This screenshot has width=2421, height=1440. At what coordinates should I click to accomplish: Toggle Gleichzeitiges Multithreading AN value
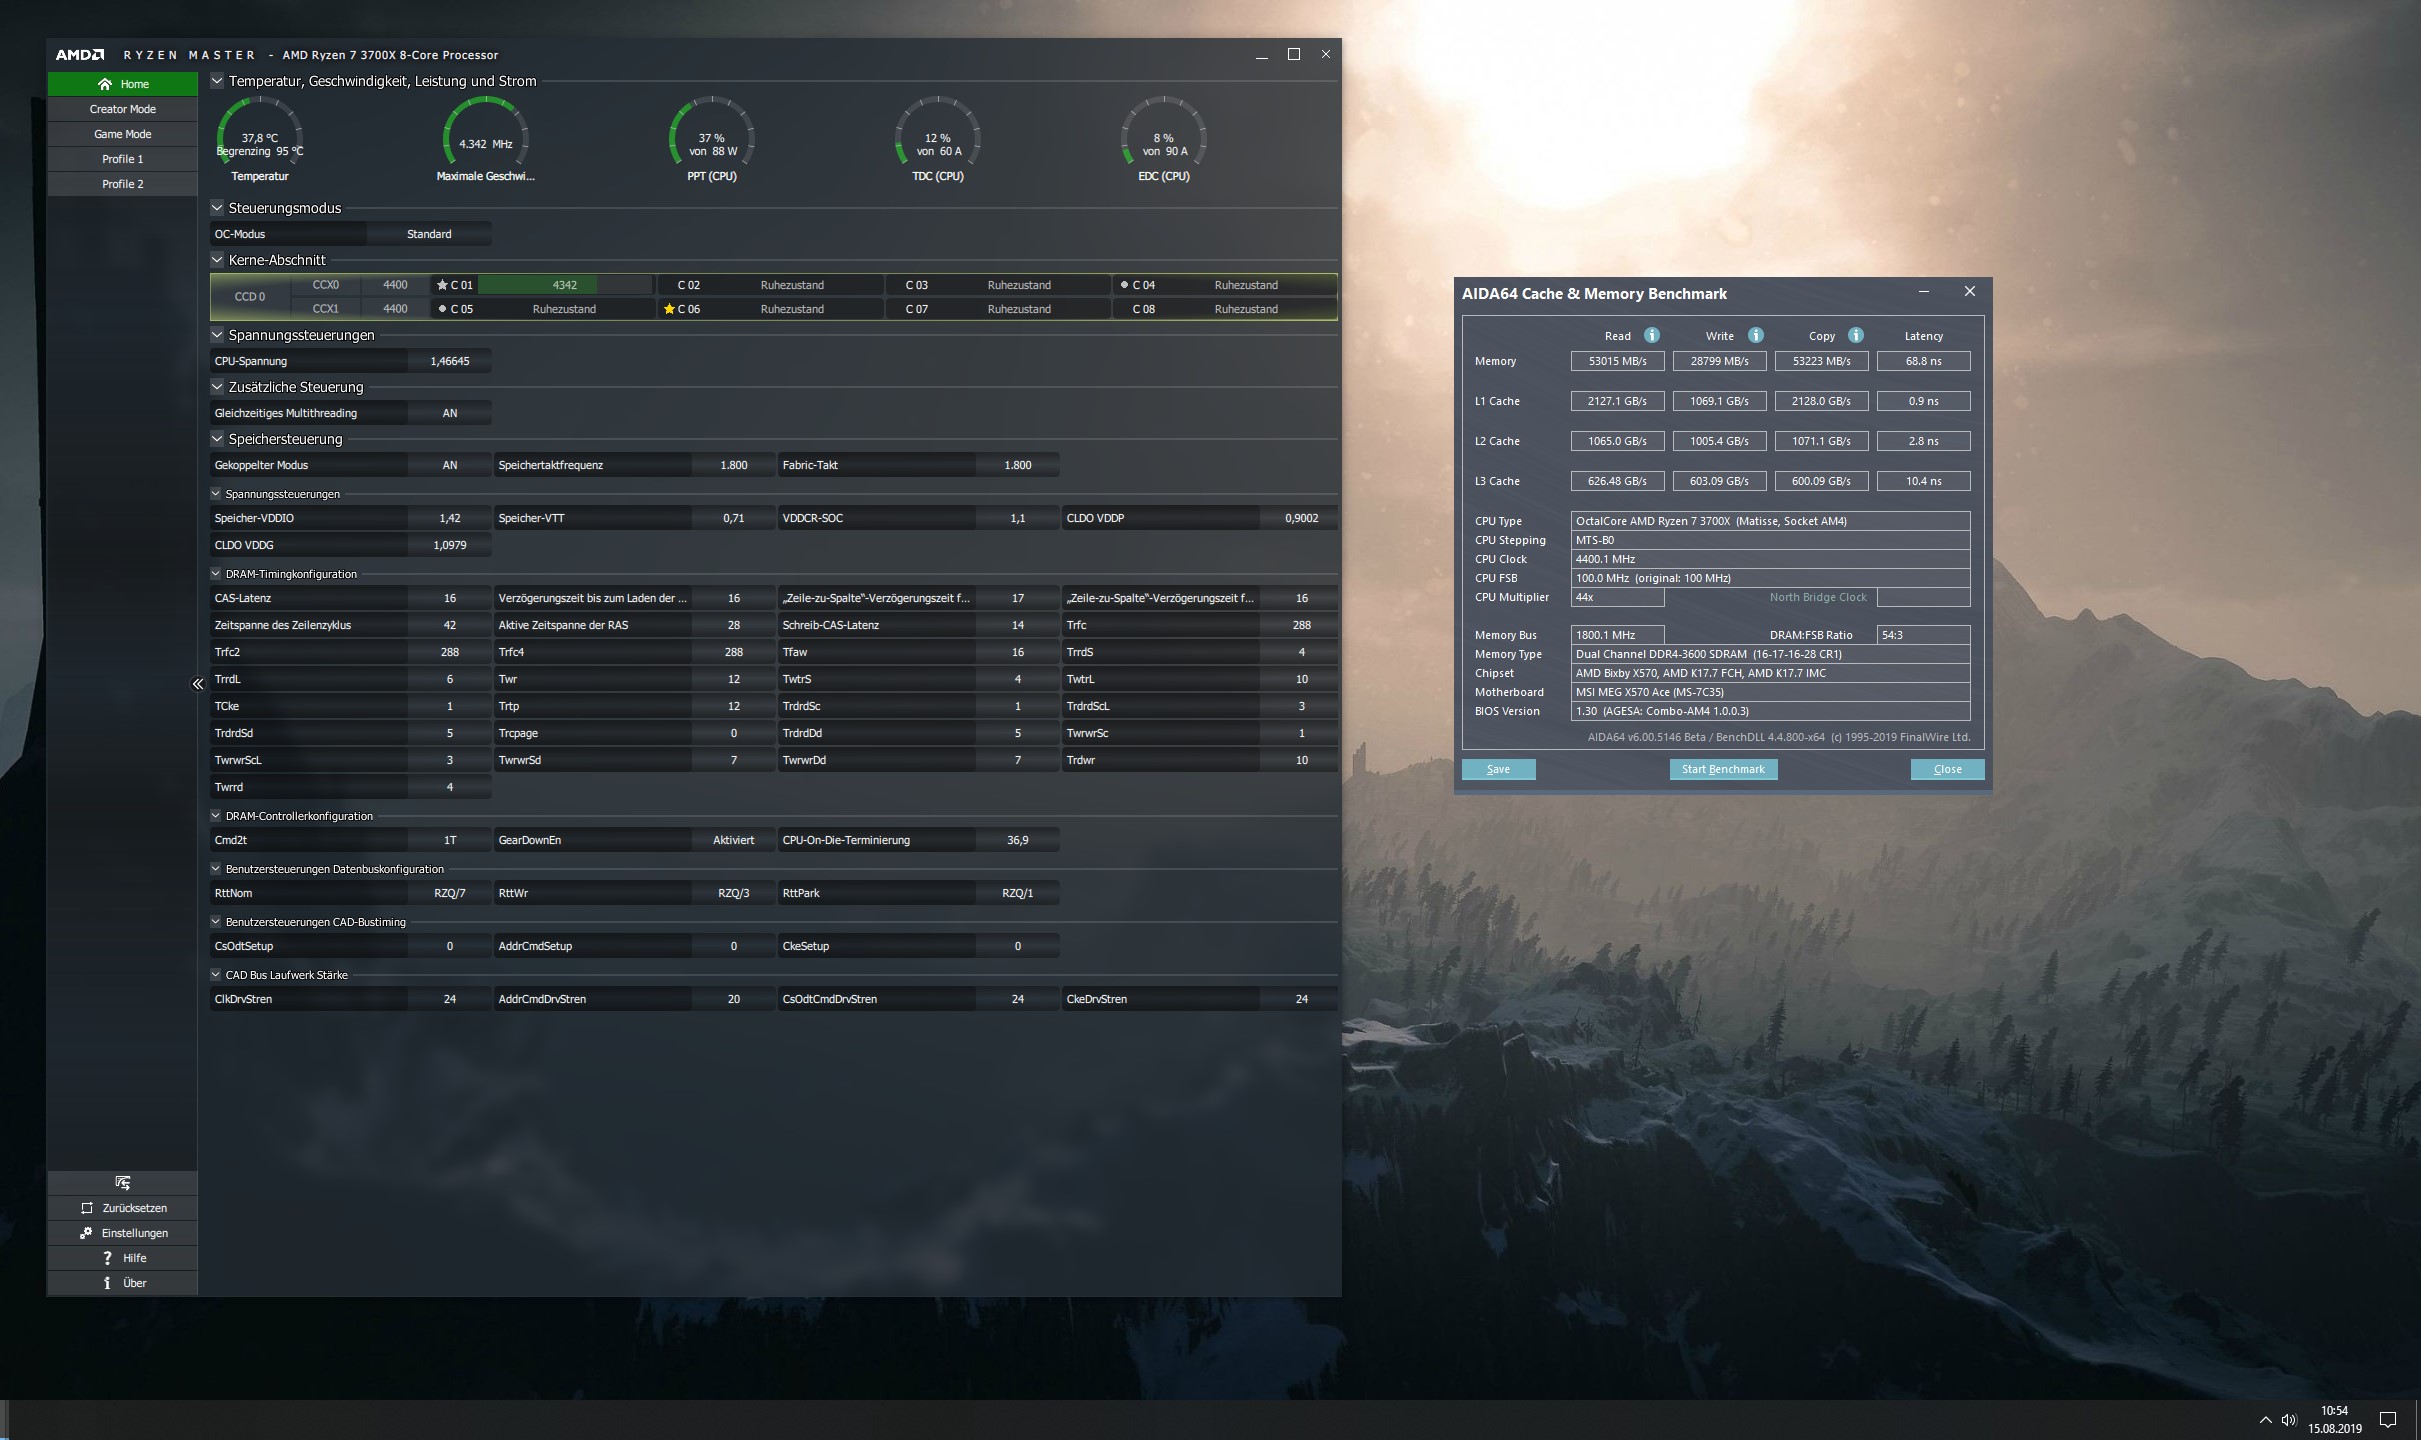click(x=449, y=413)
